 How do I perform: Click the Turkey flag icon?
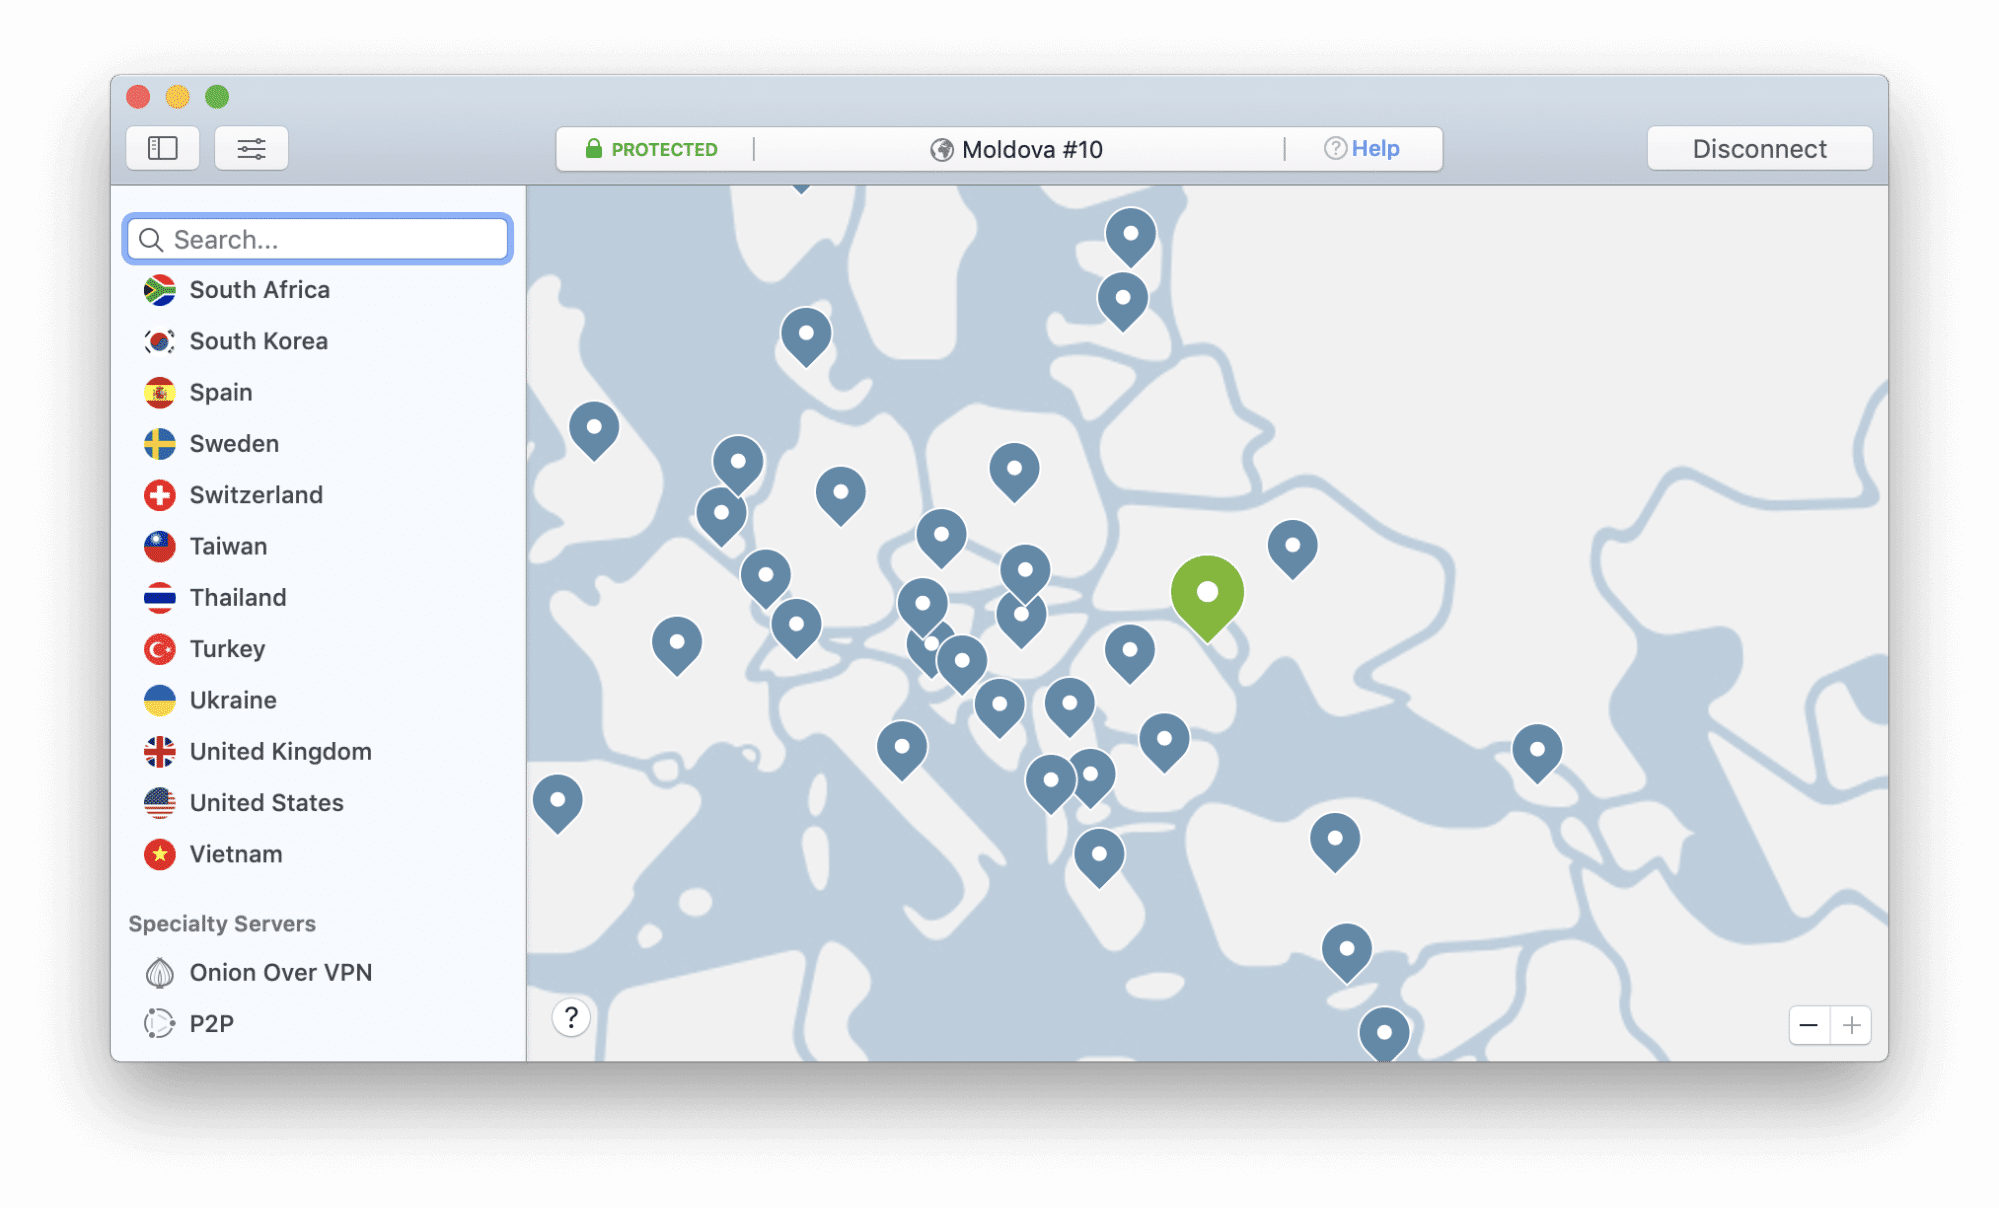160,649
